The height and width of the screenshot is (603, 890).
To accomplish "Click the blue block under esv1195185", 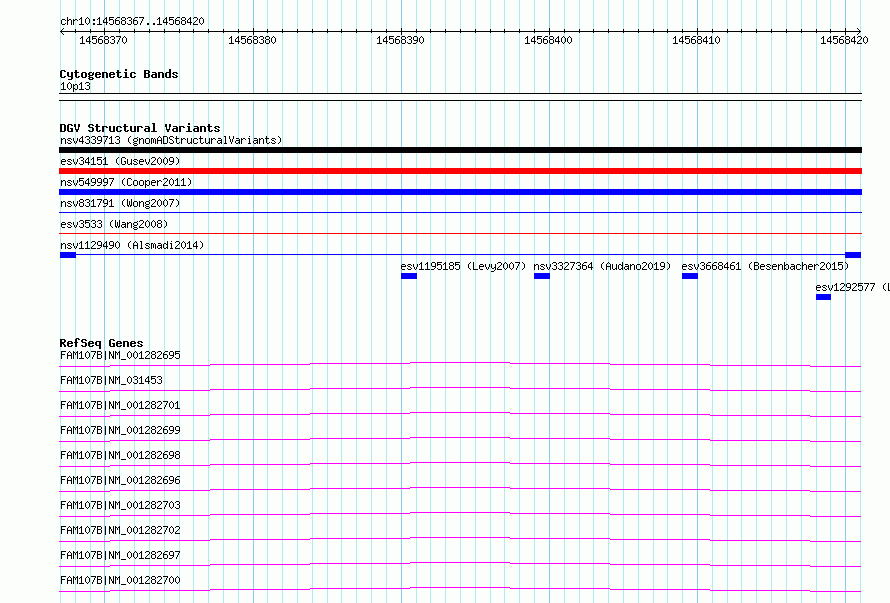I will pos(409,276).
